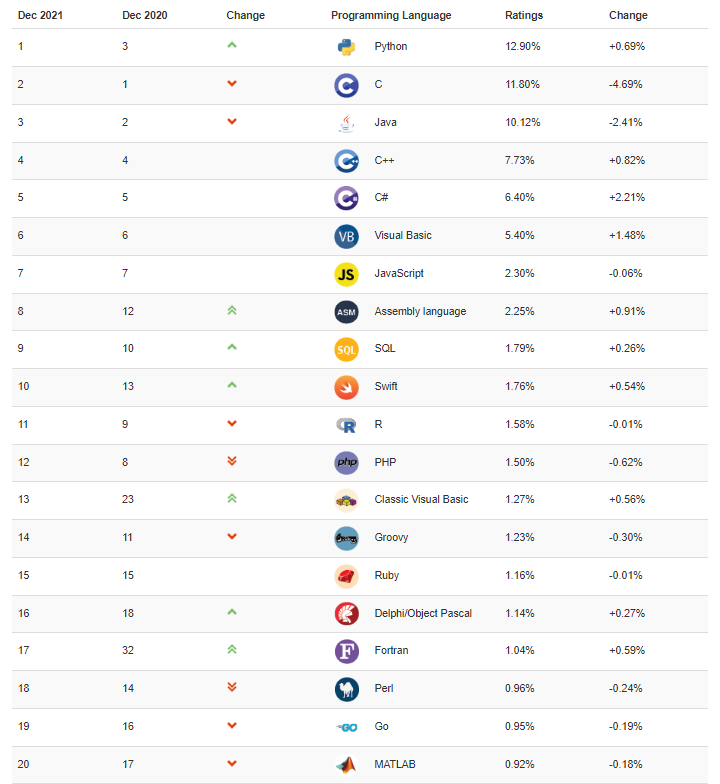Viewport: 720px width, 784px height.
Task: Click the Assembly language ASM icon
Action: 346,312
